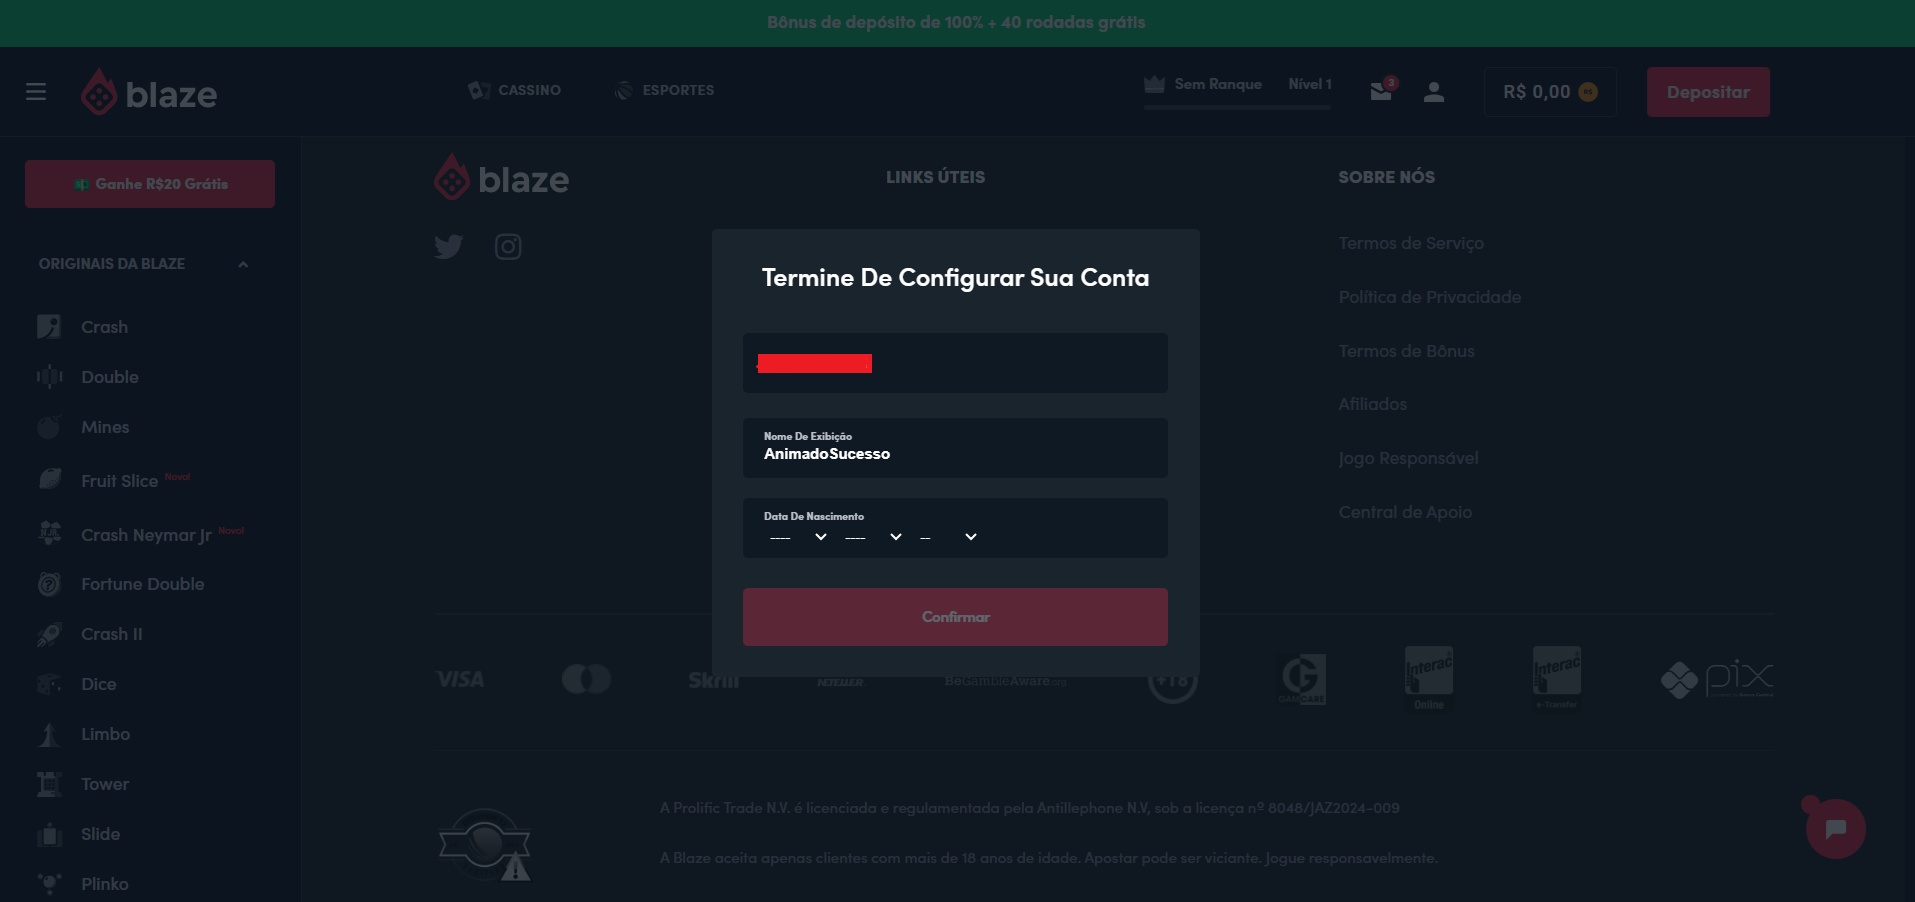This screenshot has width=1915, height=902.
Task: Click the redacted first input field
Action: click(955, 363)
